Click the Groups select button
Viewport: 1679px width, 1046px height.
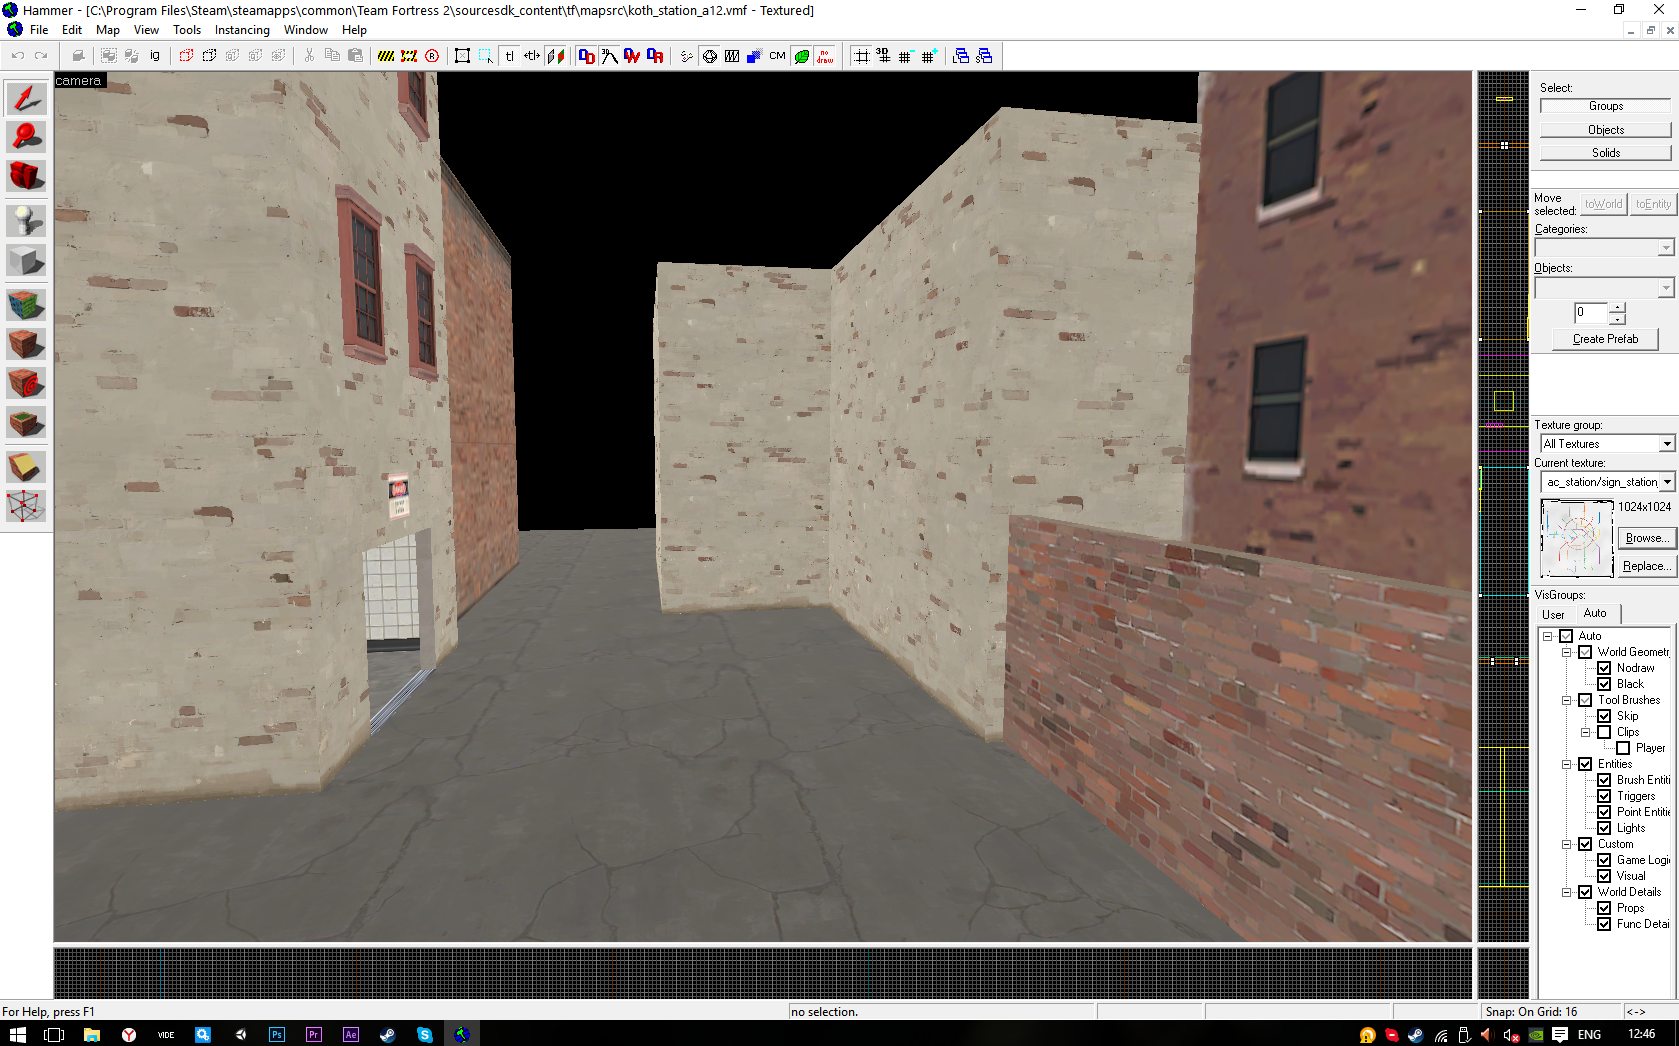1606,106
